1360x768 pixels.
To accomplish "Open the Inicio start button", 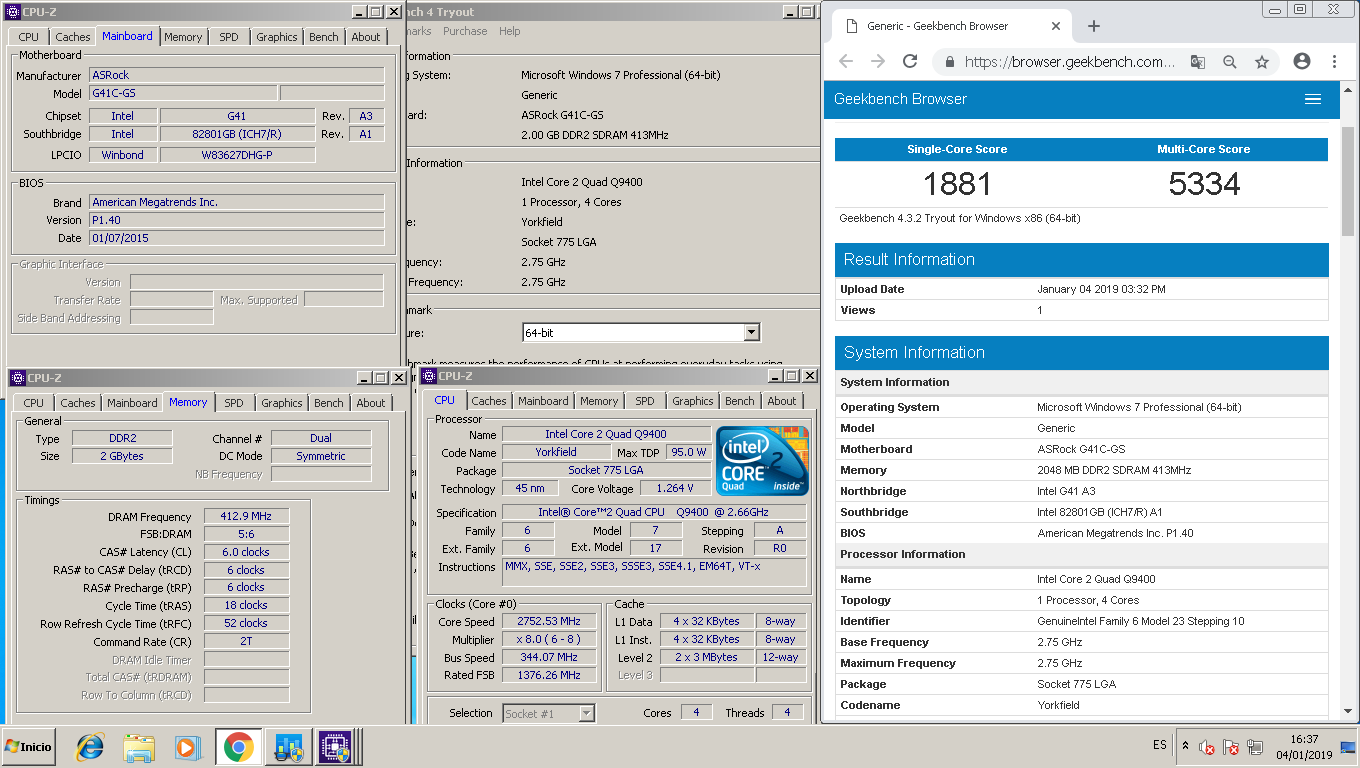I will click(x=29, y=747).
